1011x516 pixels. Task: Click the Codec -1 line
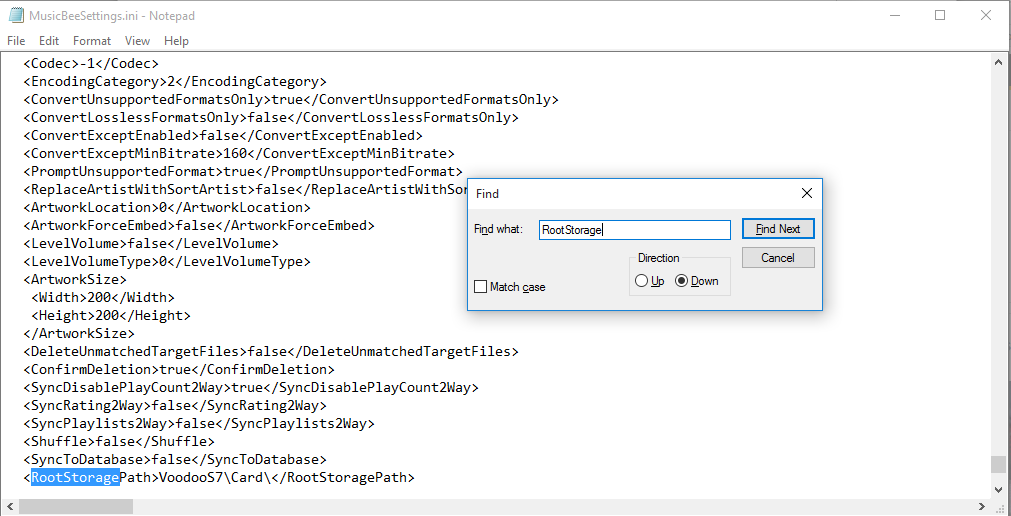pos(91,64)
